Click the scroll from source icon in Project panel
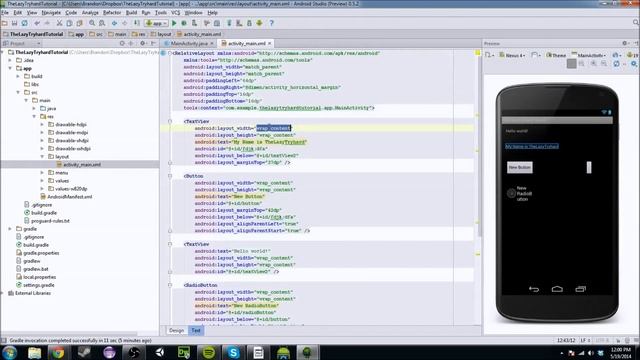 (x=122, y=43)
